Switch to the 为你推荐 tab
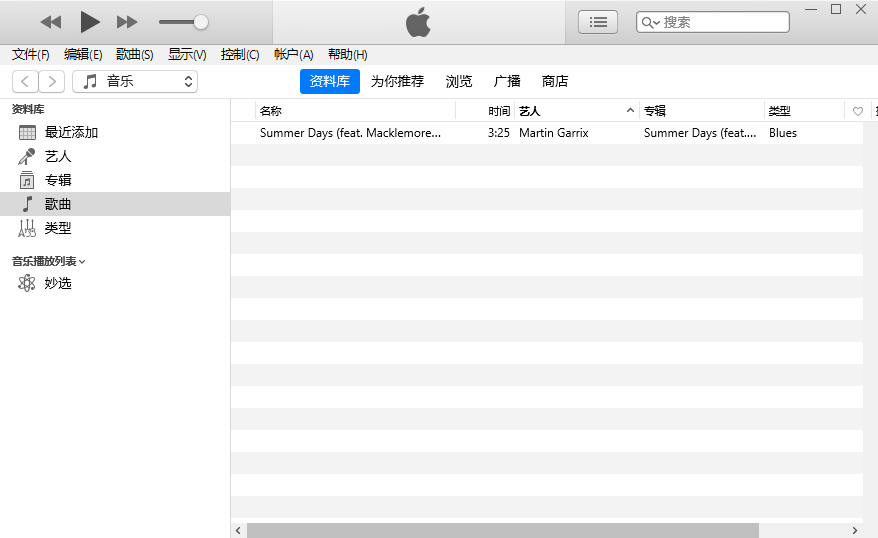The width and height of the screenshot is (878, 538). click(397, 81)
